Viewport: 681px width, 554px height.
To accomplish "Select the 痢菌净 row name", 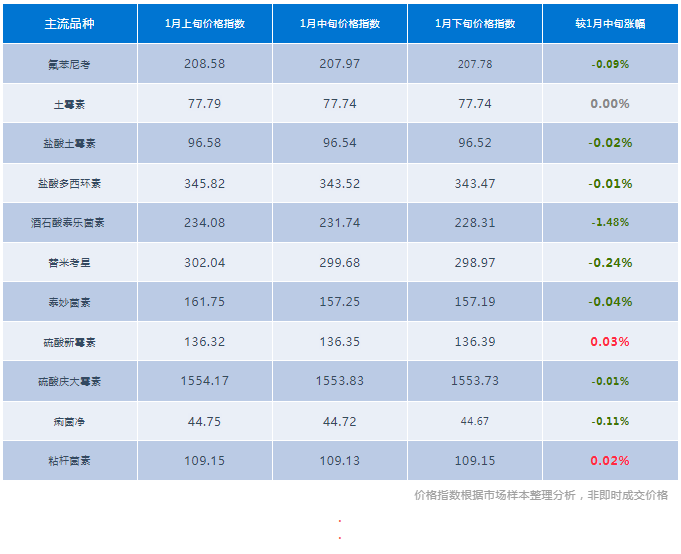I will [x=69, y=422].
